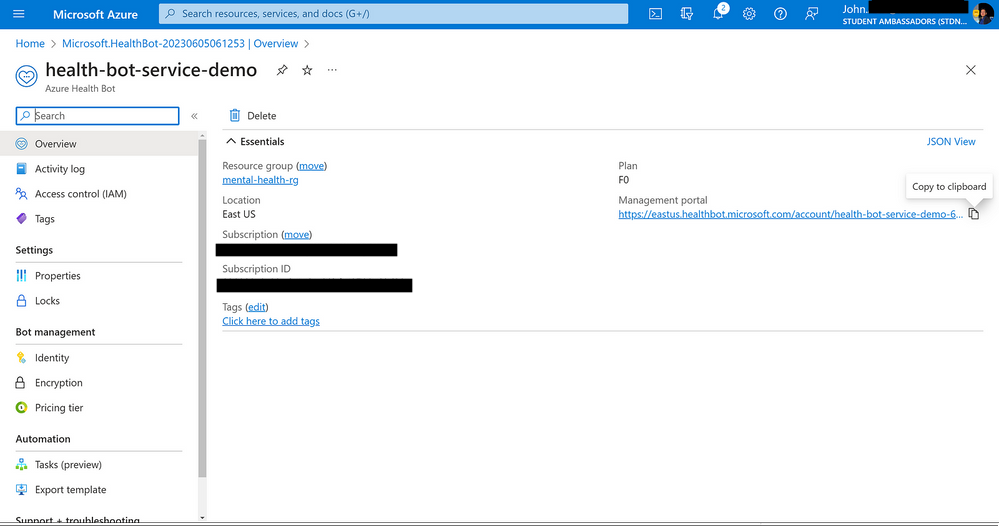Viewport: 999px width, 526px height.
Task: Click the account profile avatar
Action: click(x=982, y=13)
